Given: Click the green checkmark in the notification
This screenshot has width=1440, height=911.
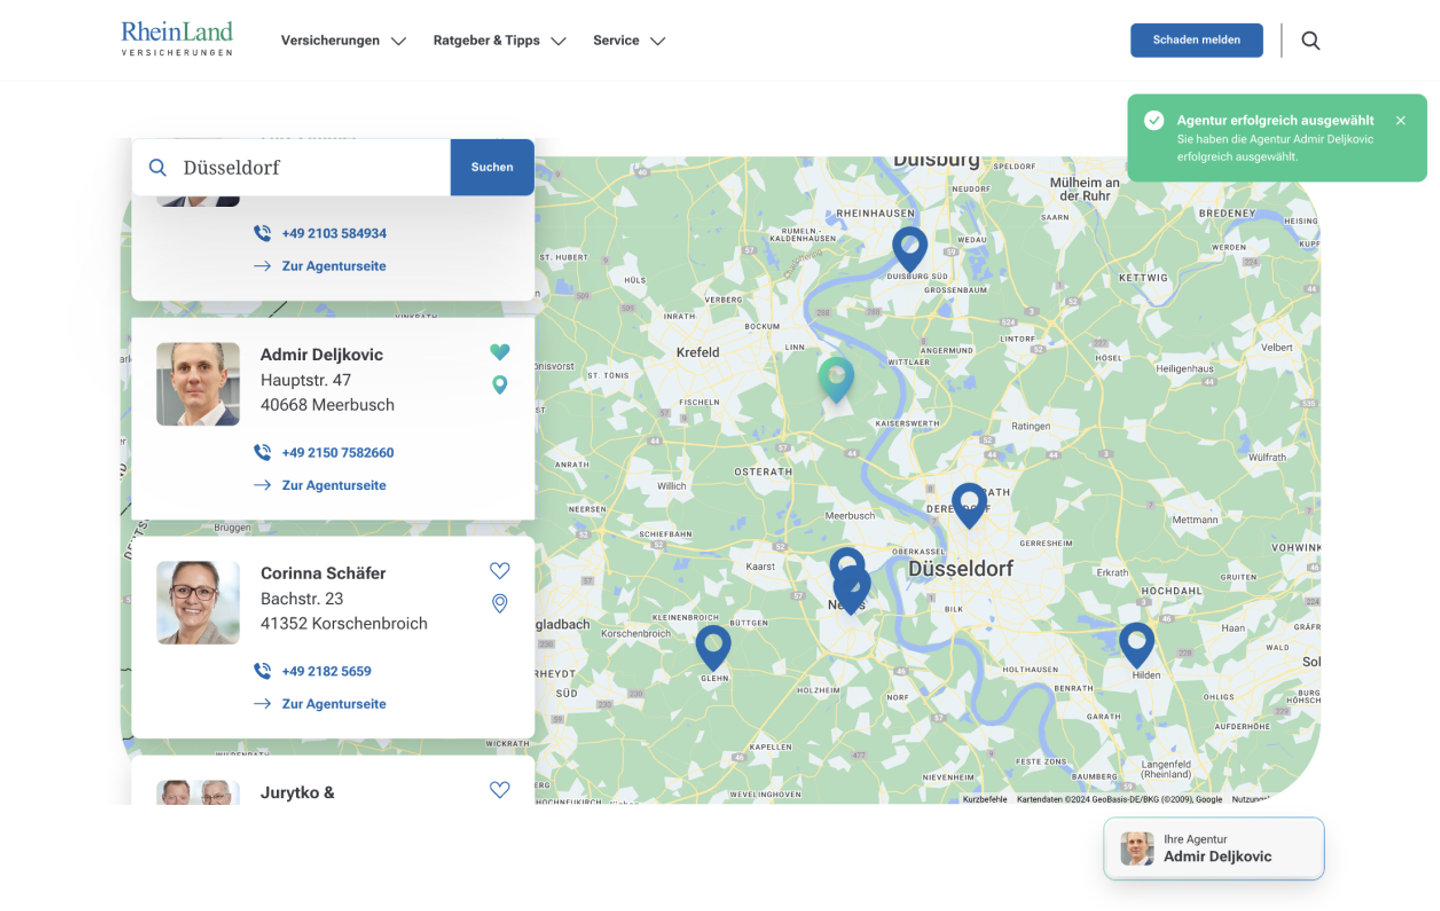Looking at the screenshot, I should (x=1154, y=120).
